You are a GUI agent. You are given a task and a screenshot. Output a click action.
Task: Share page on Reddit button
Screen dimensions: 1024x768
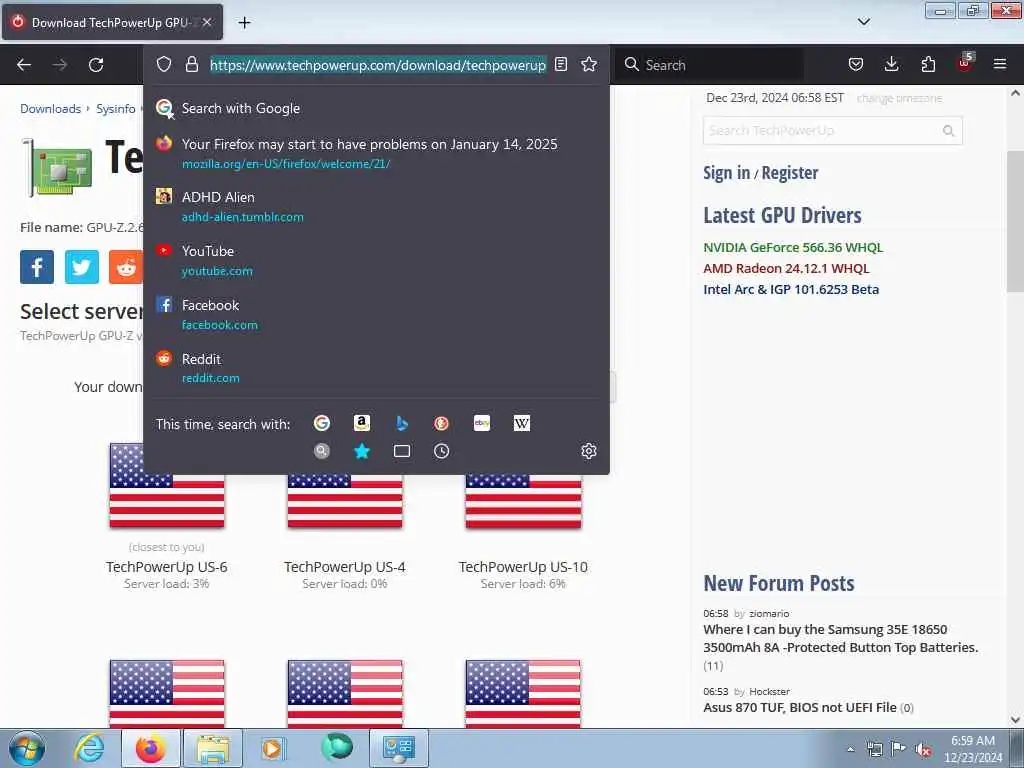point(125,266)
